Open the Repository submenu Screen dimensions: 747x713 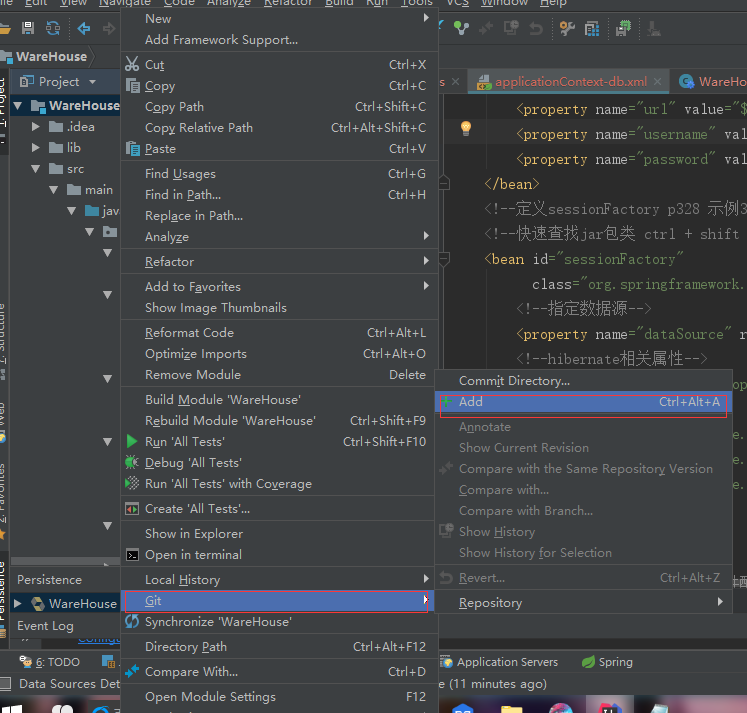tap(584, 603)
